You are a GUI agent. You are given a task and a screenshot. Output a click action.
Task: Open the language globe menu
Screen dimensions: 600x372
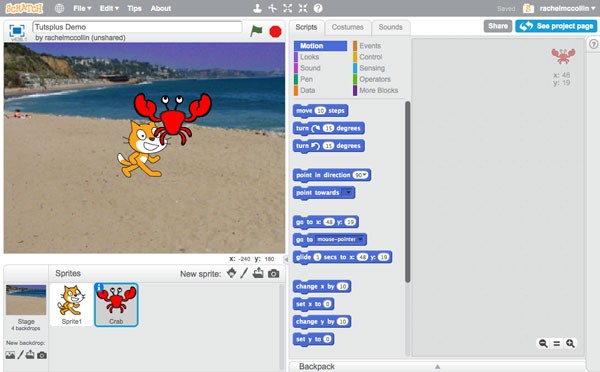[x=59, y=8]
